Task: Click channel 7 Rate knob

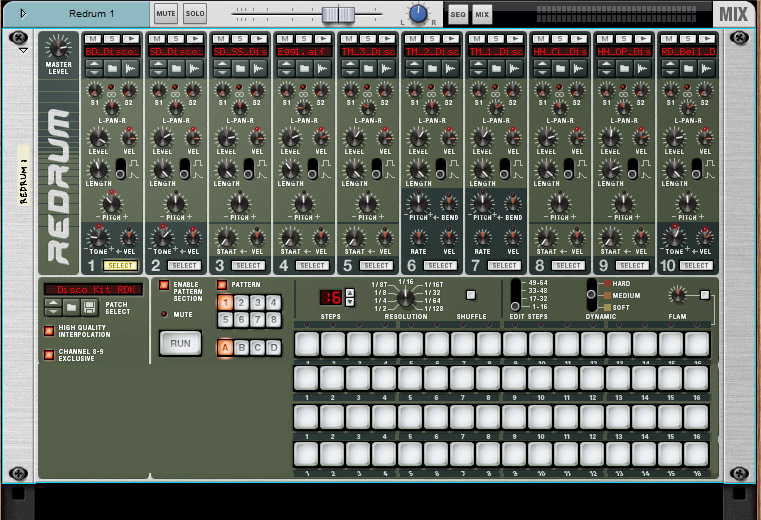Action: click(482, 237)
